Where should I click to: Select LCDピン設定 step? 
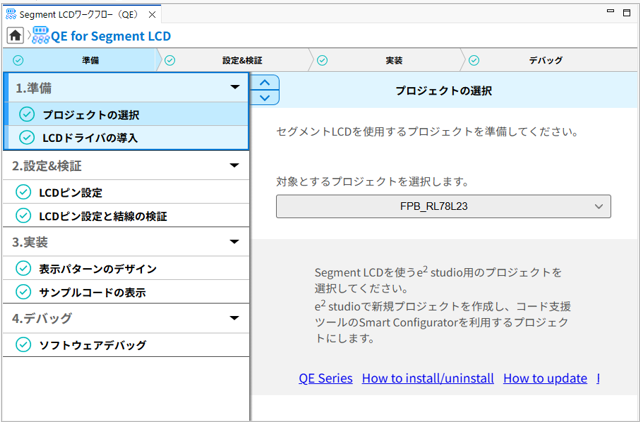[70, 192]
